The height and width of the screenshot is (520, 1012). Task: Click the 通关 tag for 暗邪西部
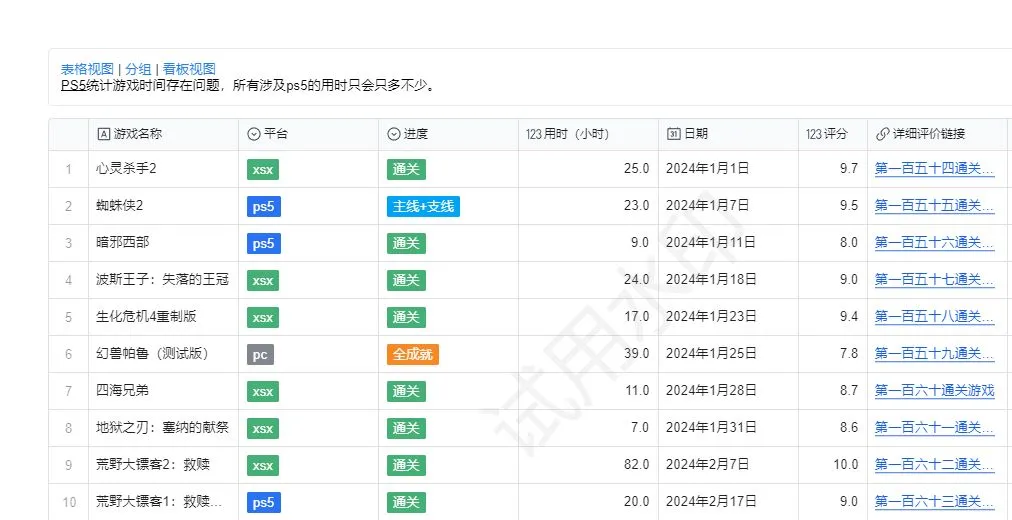pyautogui.click(x=406, y=243)
